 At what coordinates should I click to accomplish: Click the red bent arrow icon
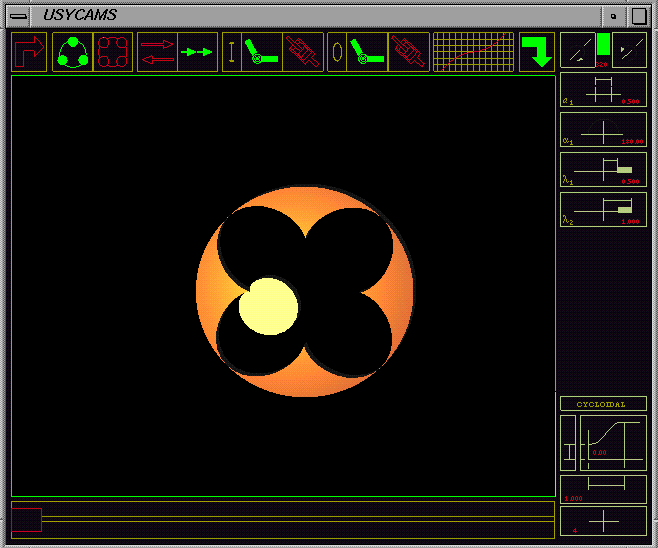(x=29, y=52)
